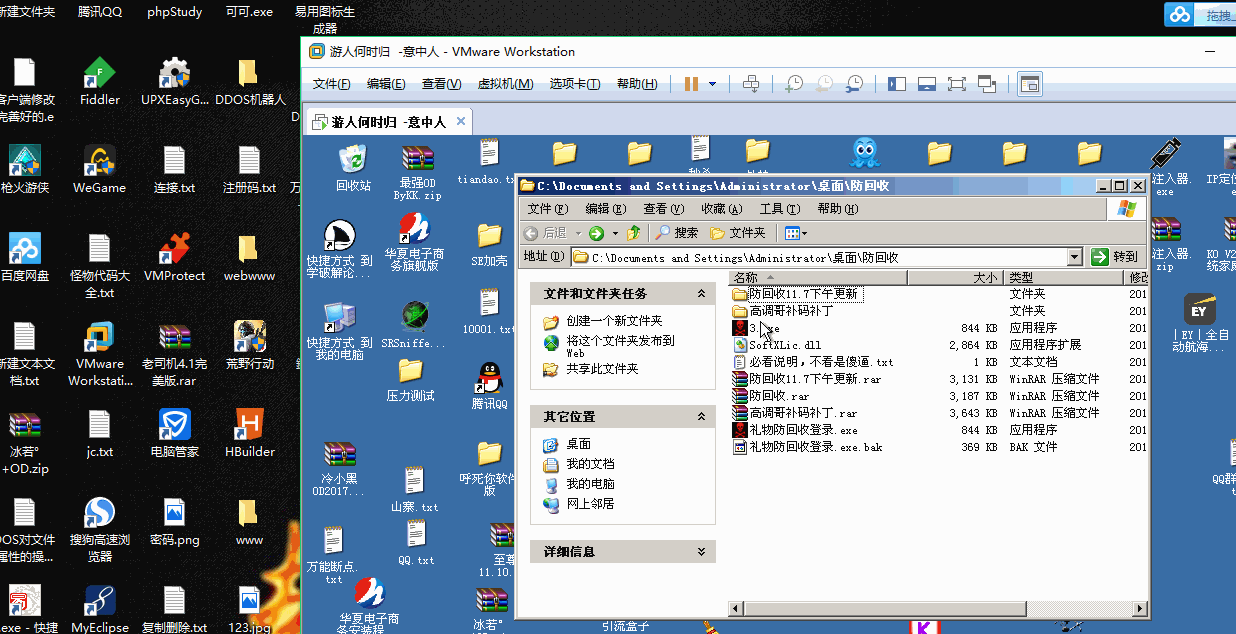The image size is (1236, 634).
Task: Select Fiddler shortcut on host desktop
Action: (100, 82)
